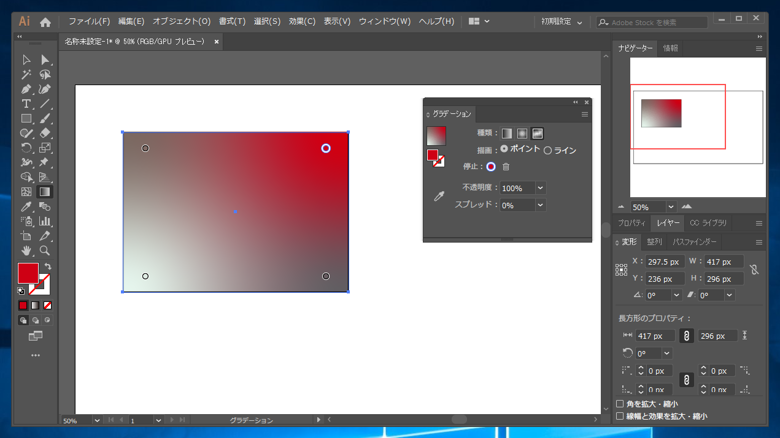Choose the Zoom magnifier tool
The height and width of the screenshot is (438, 780).
click(x=45, y=250)
